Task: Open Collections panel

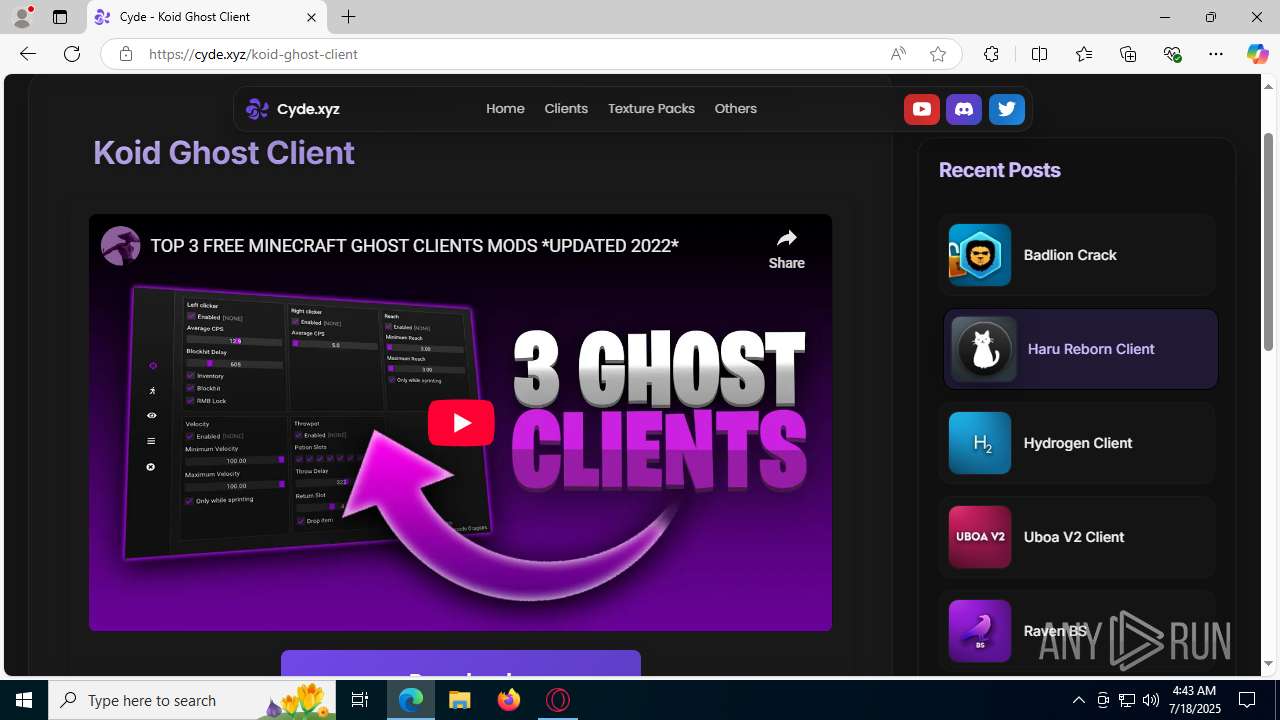Action: click(1128, 54)
